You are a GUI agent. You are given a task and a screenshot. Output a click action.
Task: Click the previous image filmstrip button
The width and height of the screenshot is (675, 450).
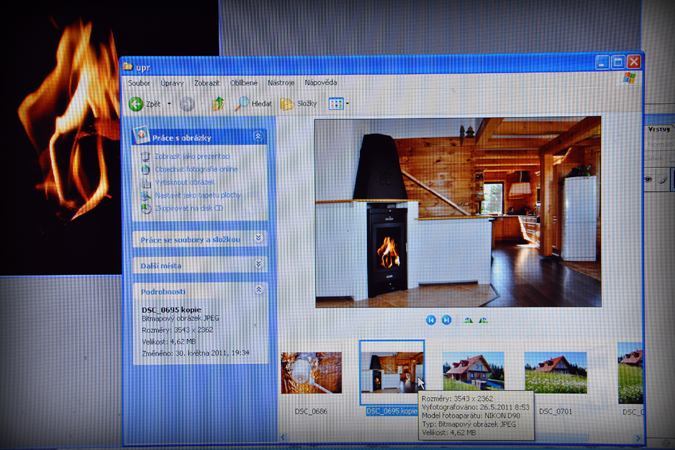click(430, 320)
